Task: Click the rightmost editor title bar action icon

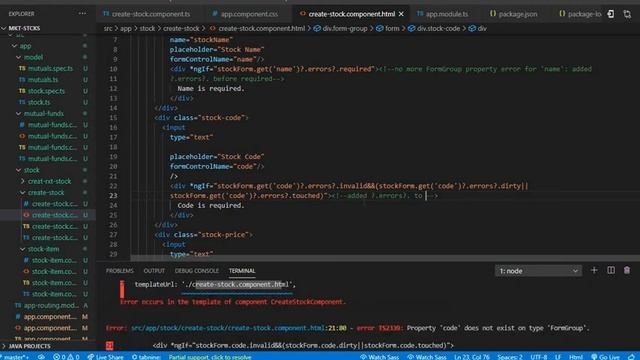Action: point(627,14)
